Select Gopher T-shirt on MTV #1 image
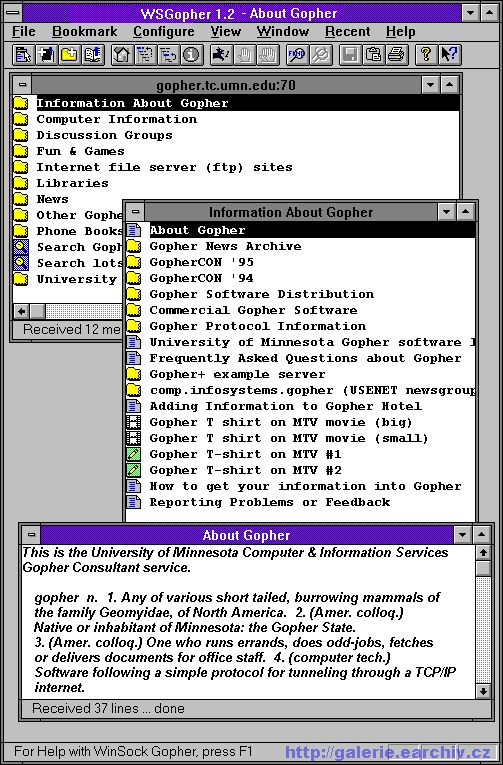 click(x=245, y=454)
